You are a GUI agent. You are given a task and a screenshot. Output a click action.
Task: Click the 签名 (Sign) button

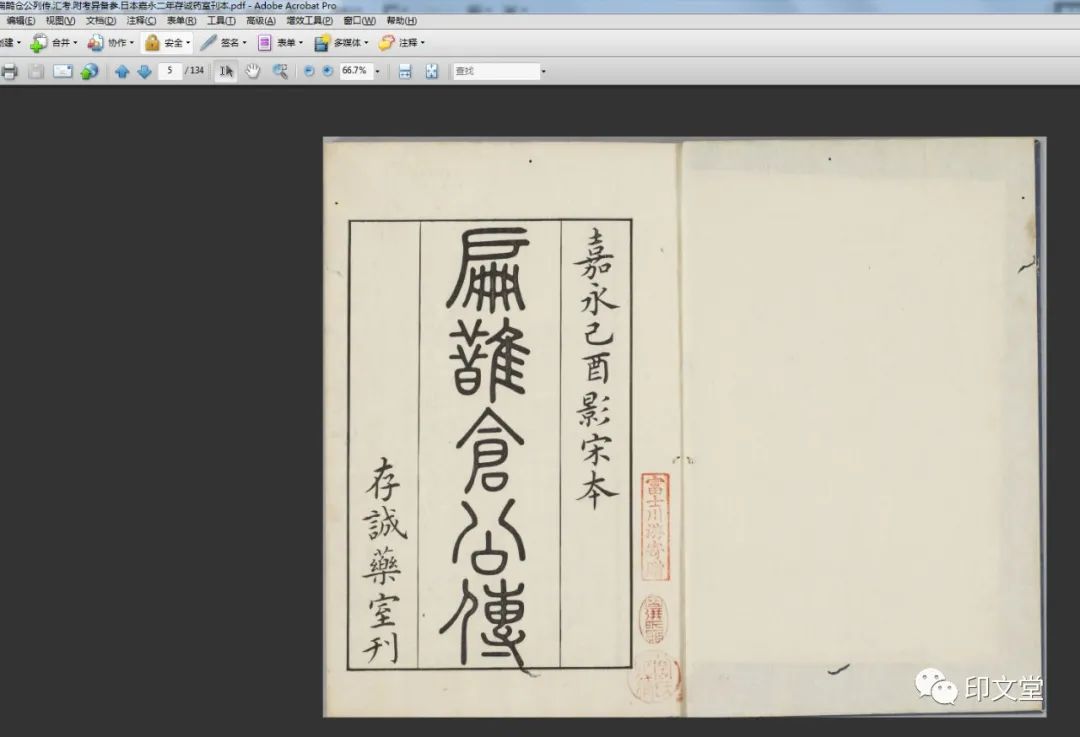tap(223, 43)
